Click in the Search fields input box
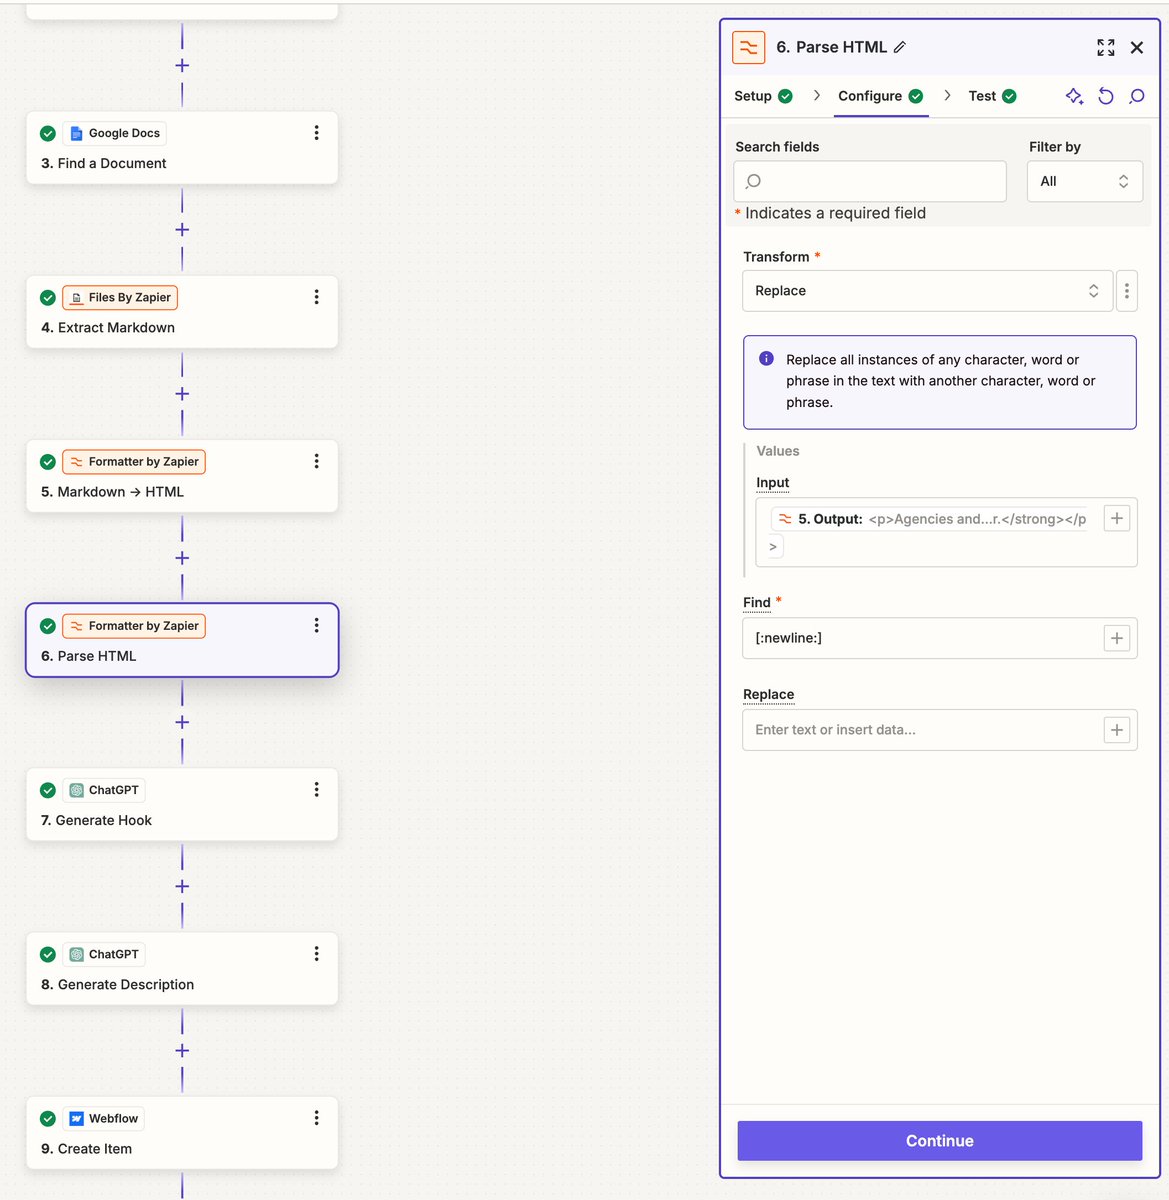 tap(870, 181)
